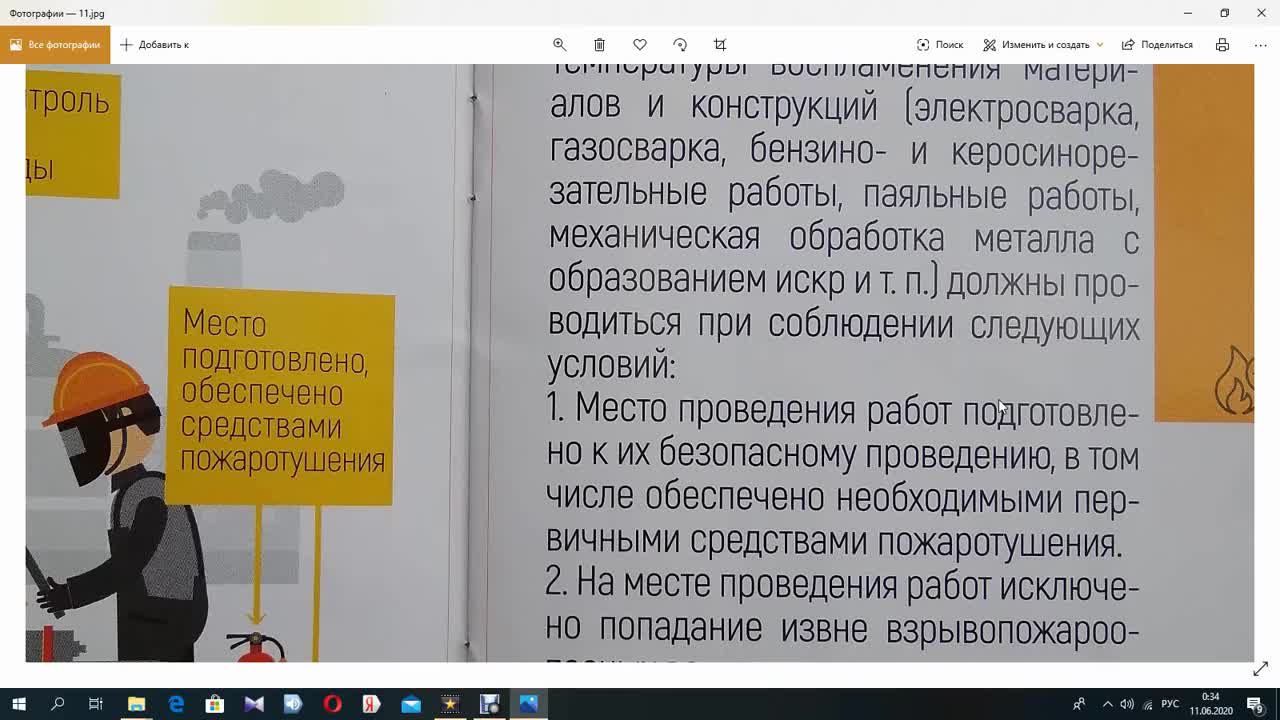Screen dimensions: 1280x720
Task: Open the crop tool
Action: coord(720,45)
